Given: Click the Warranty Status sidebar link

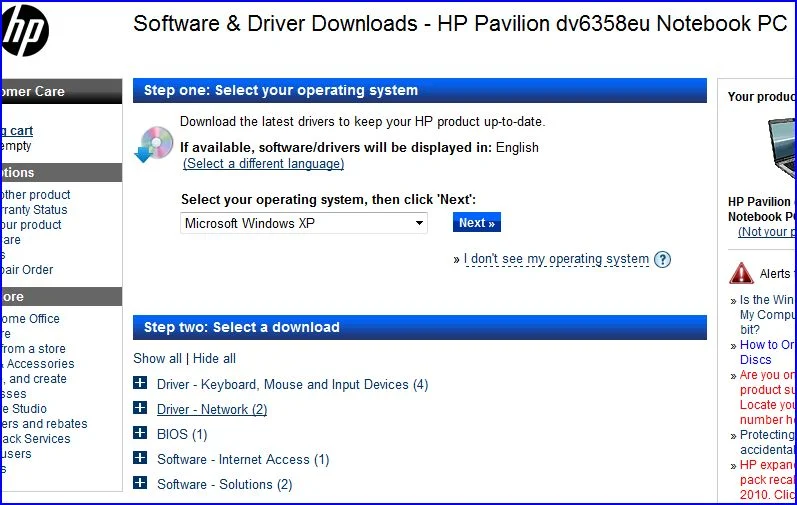Looking at the screenshot, I should [x=34, y=210].
